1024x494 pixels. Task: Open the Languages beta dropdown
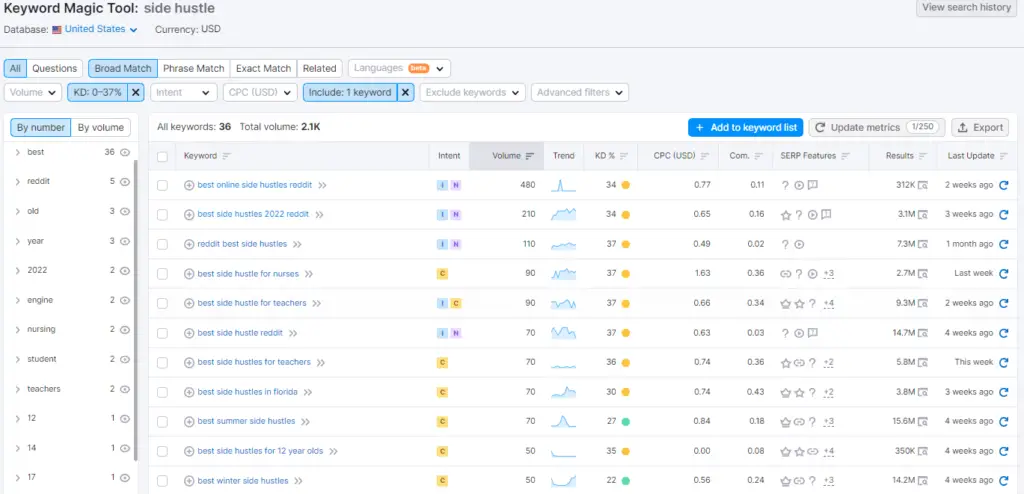pos(400,68)
